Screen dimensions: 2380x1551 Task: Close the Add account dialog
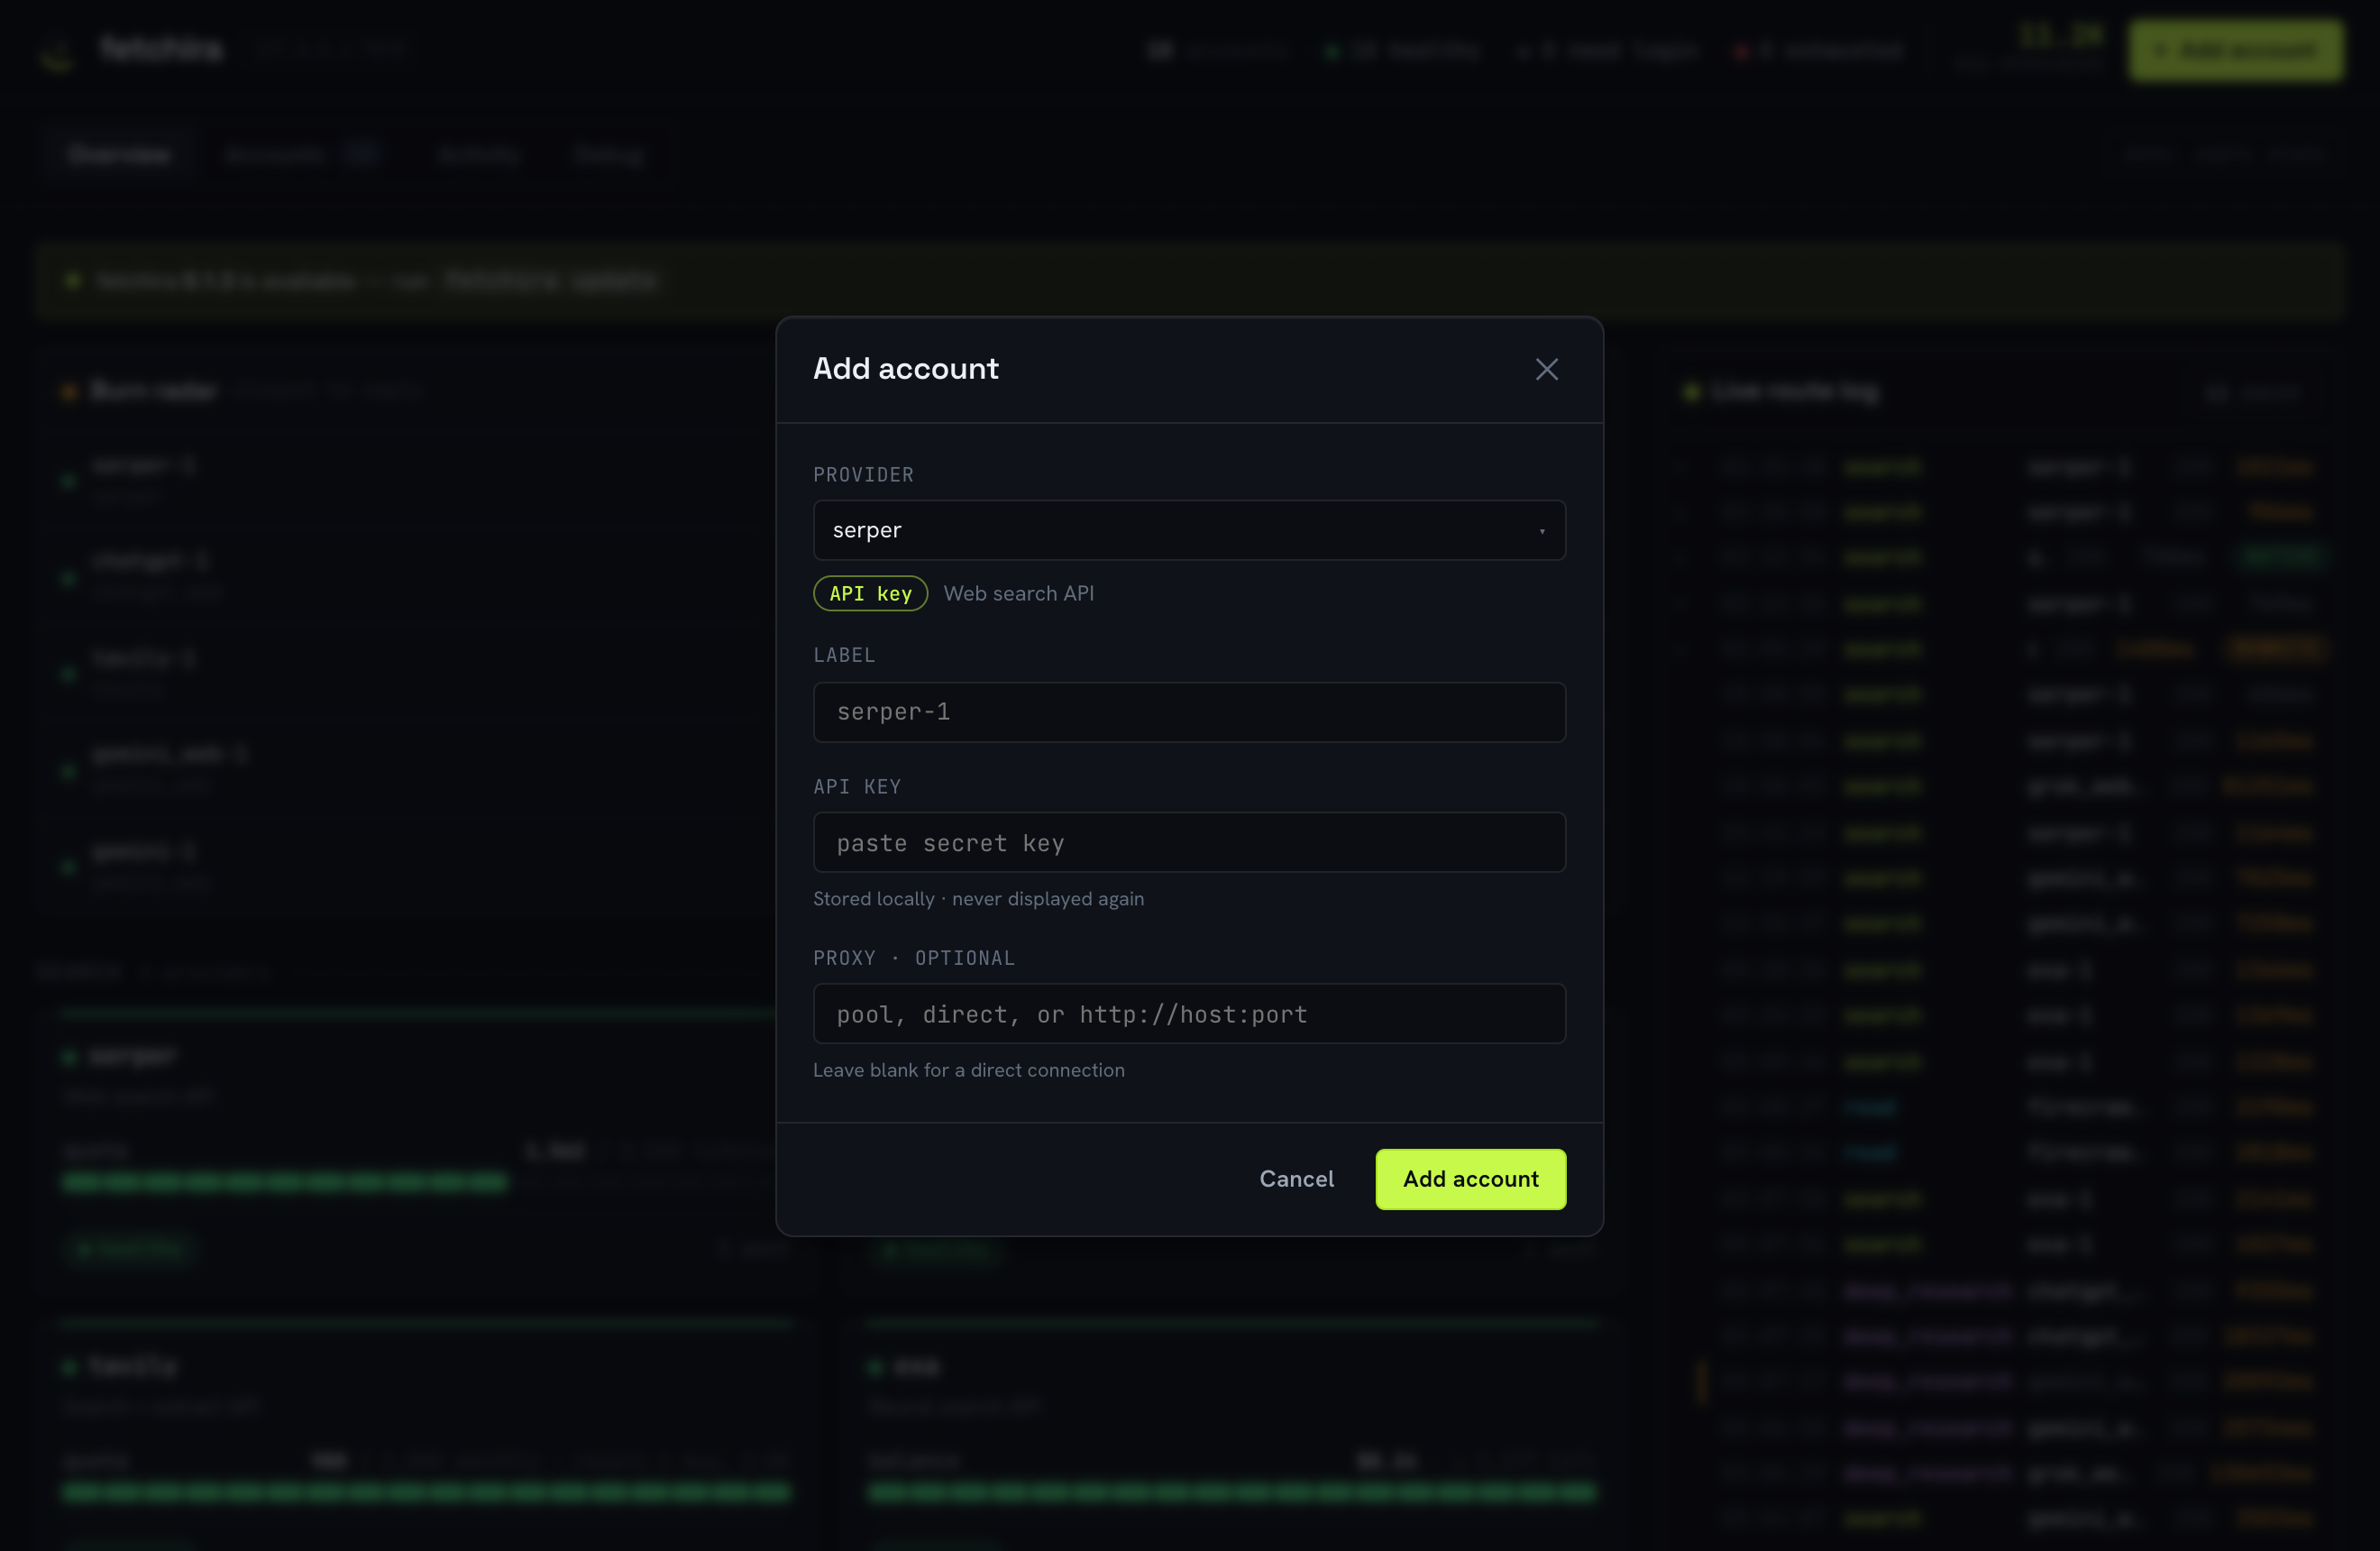(1546, 369)
